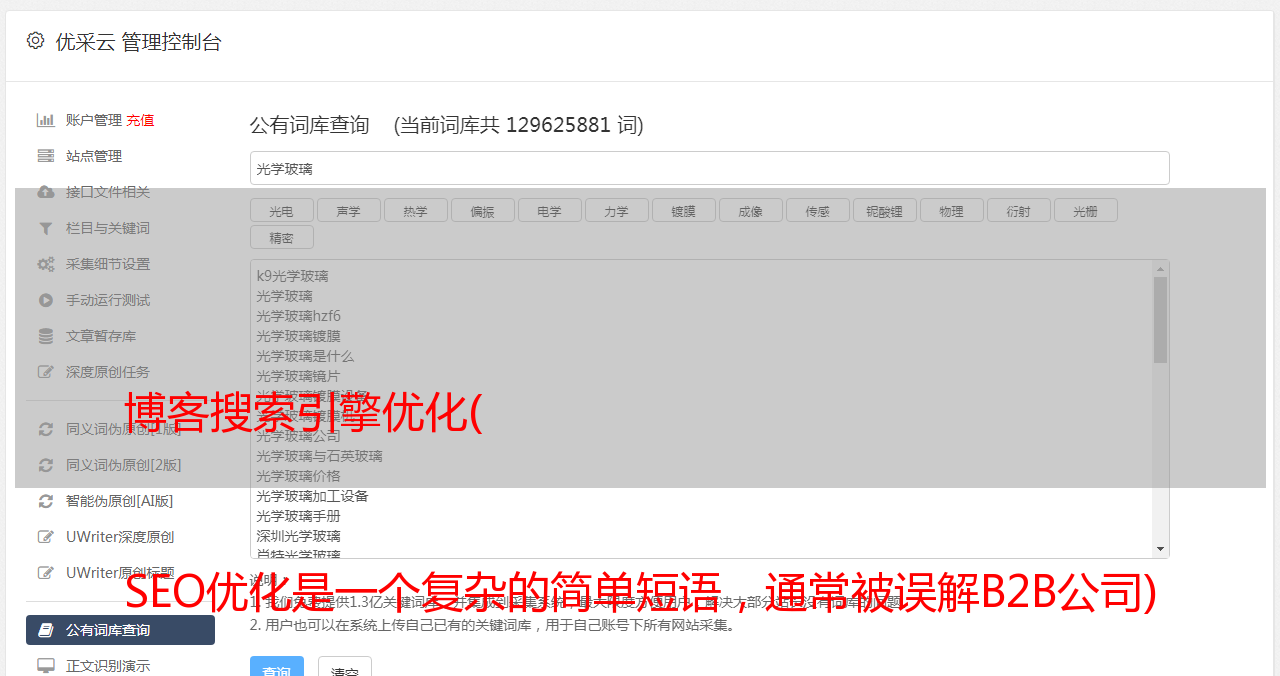Click the red 充值 link
1280x676 pixels.
[x=140, y=120]
